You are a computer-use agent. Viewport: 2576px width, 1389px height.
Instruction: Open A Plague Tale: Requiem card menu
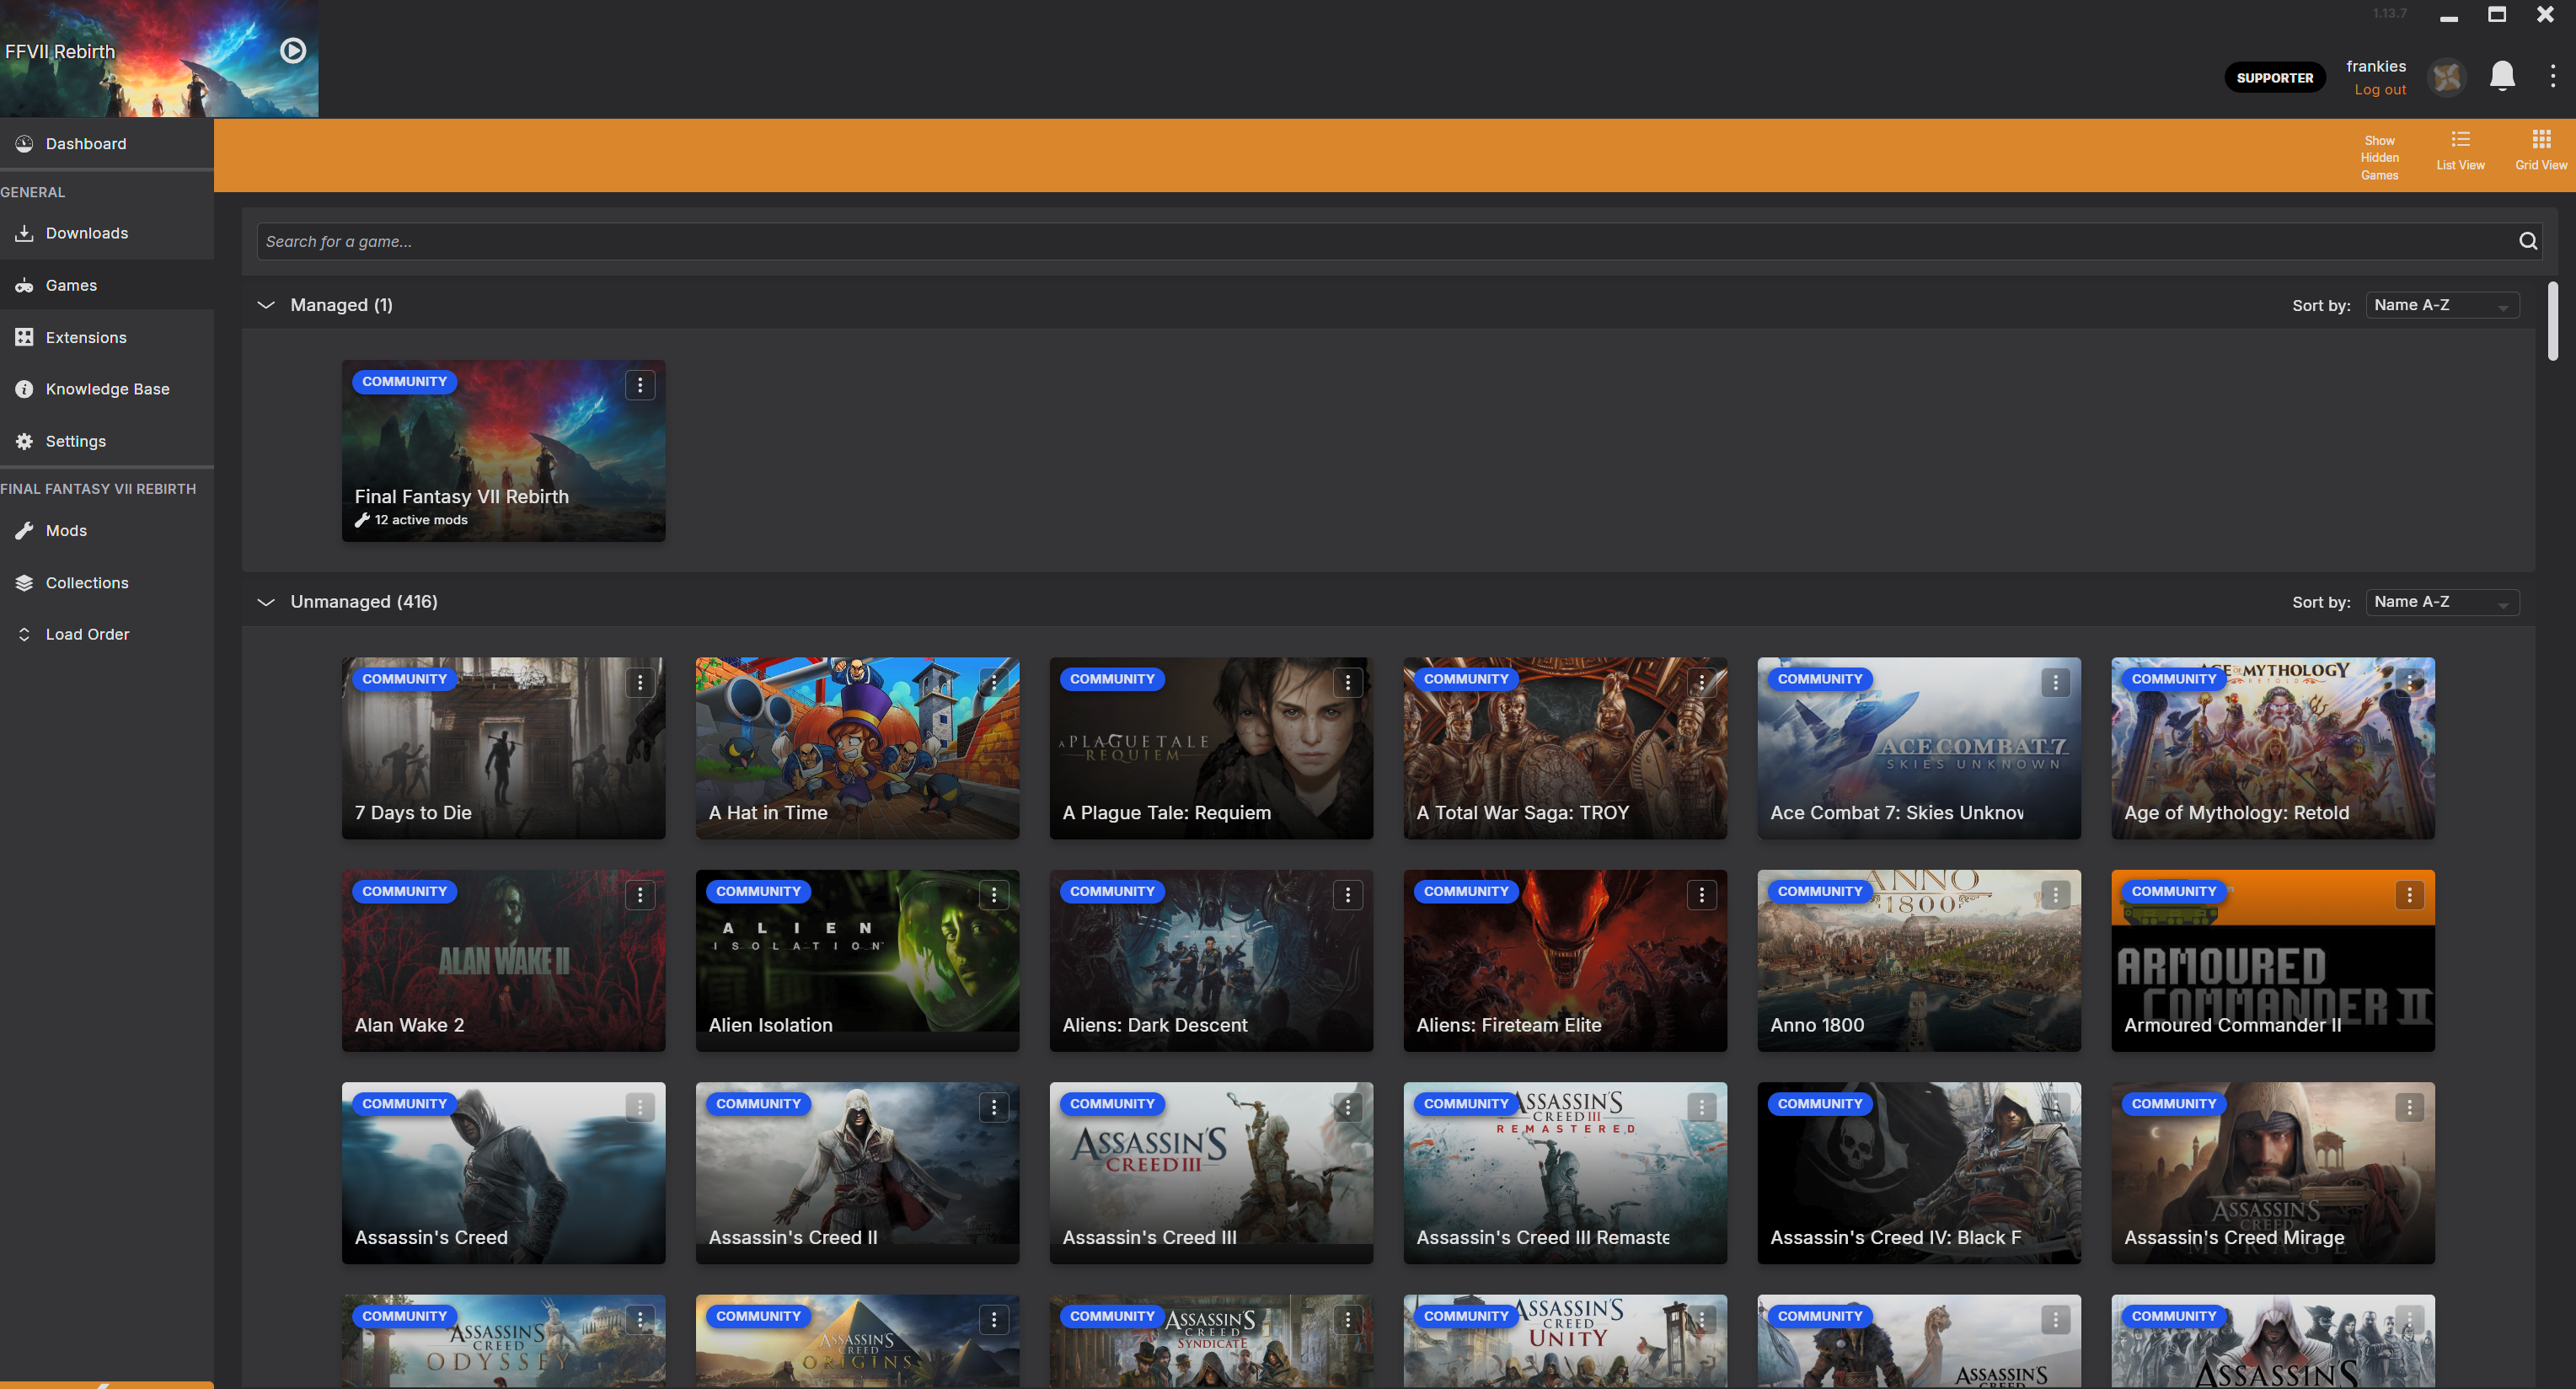pos(1348,682)
